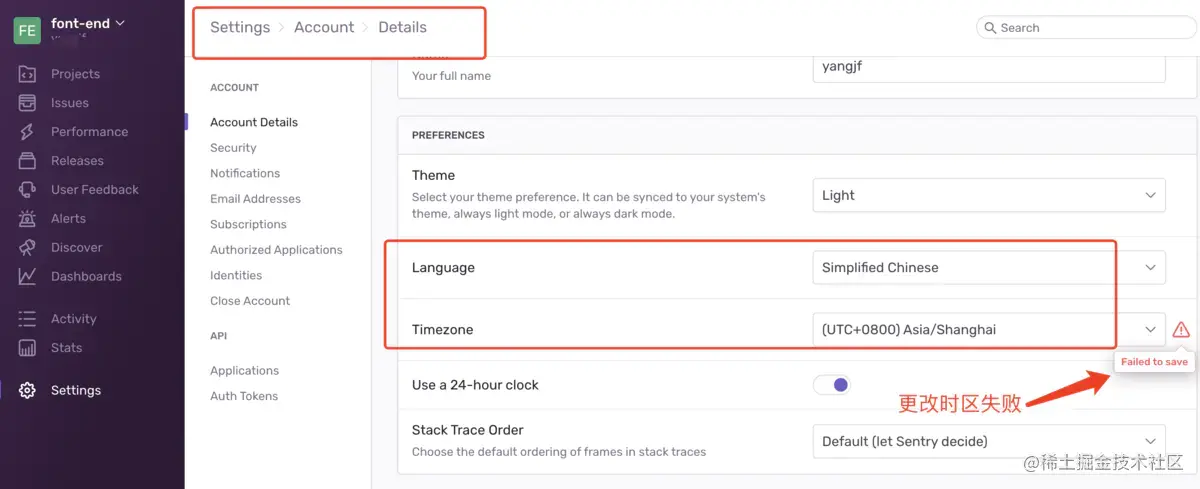Click Auth Tokens link
Screen dimensions: 1200x489
point(244,396)
